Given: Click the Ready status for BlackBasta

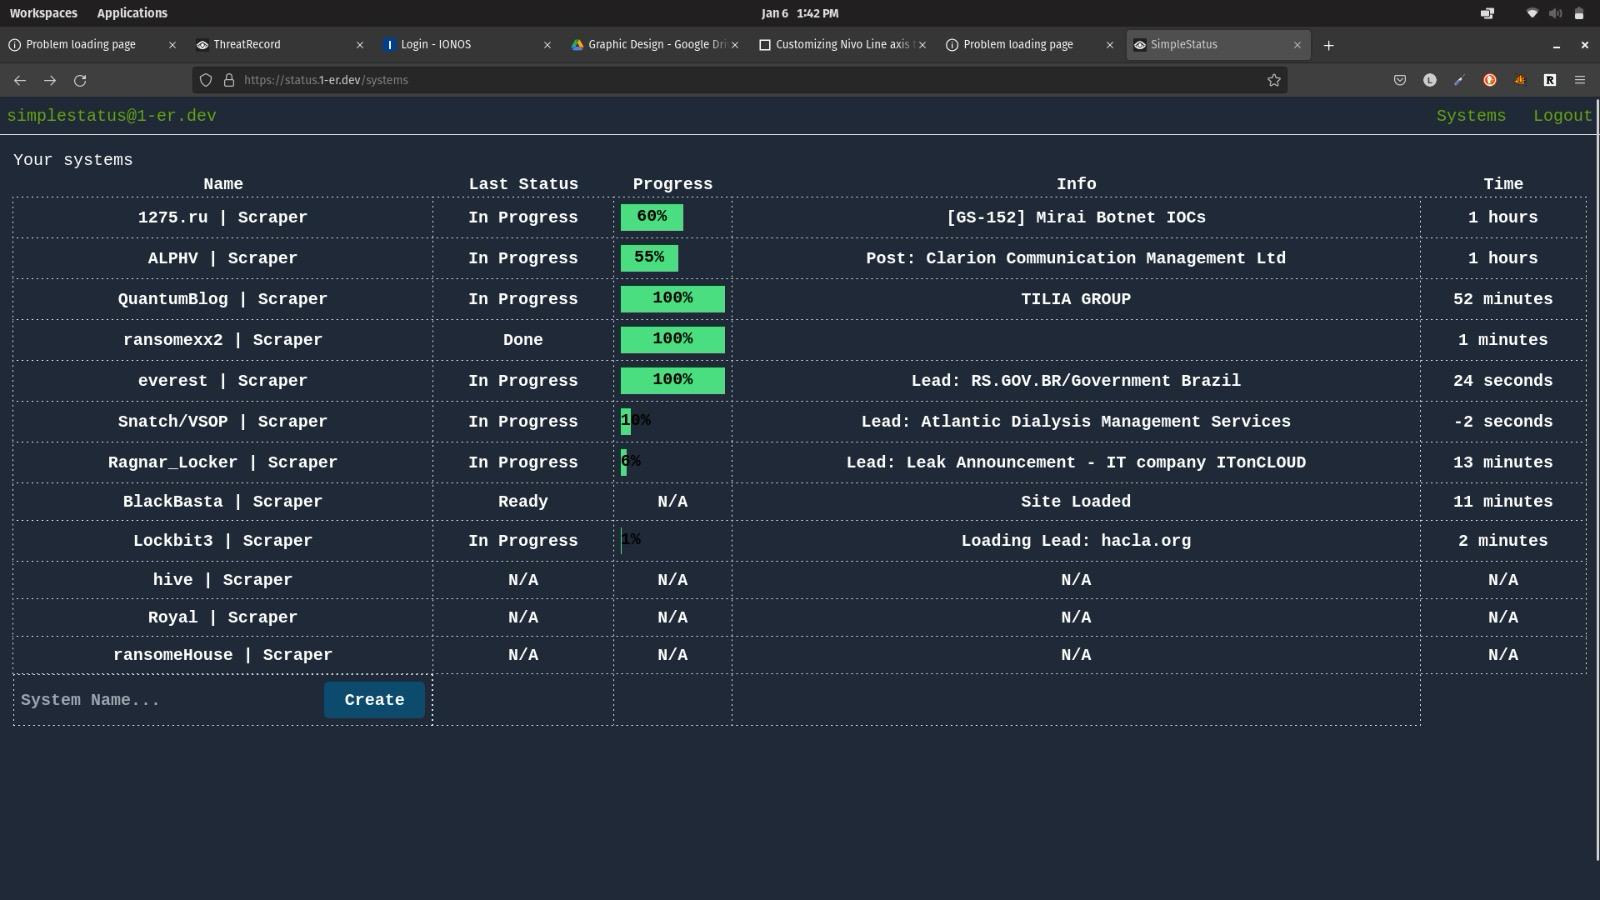Looking at the screenshot, I should (523, 502).
